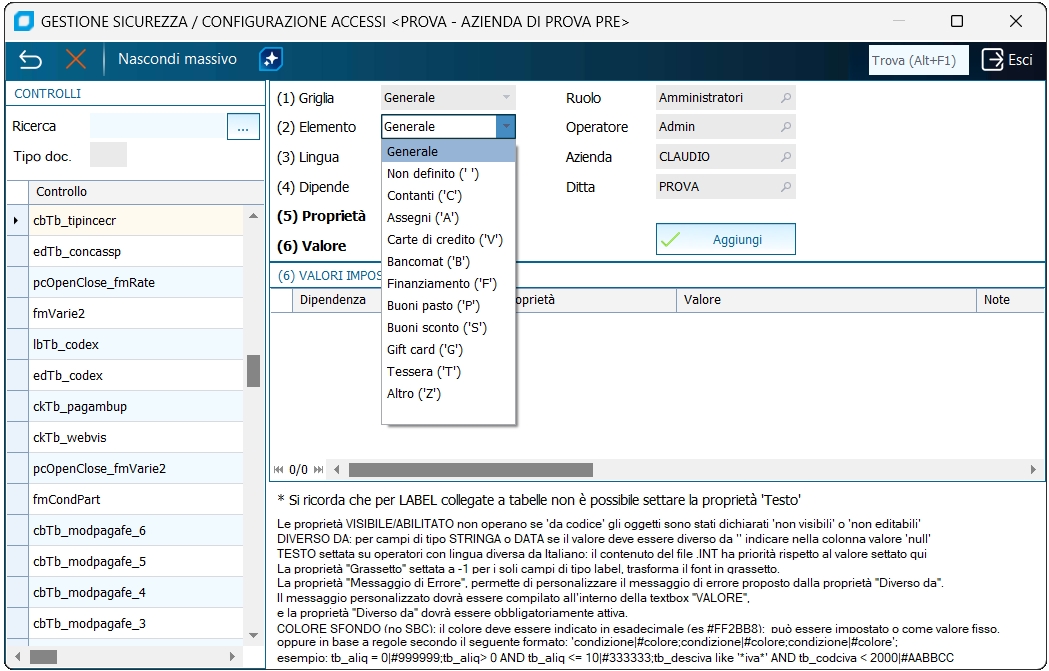Viewport: 1049px width, 671px height.
Task: Choose Assegni ('A') option
Action: [x=448, y=218]
